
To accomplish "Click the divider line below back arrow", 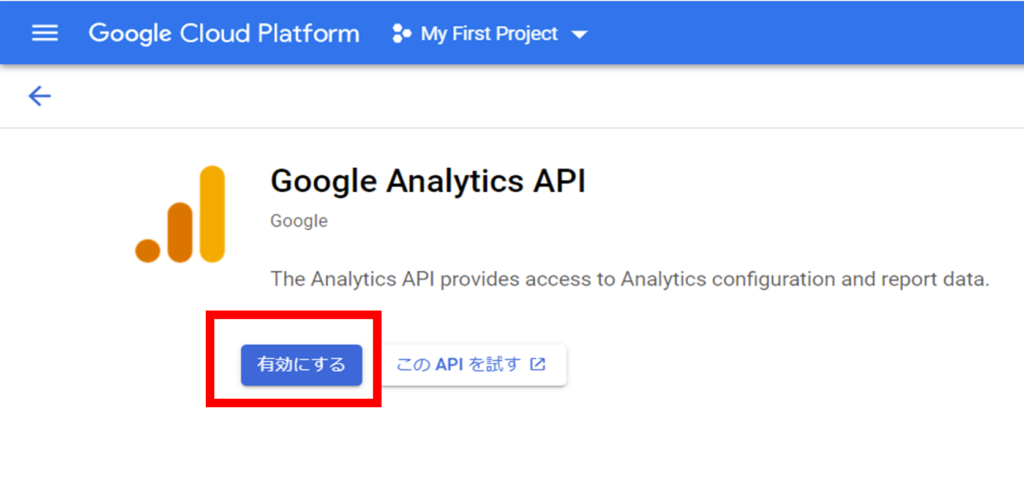I will click(x=512, y=128).
